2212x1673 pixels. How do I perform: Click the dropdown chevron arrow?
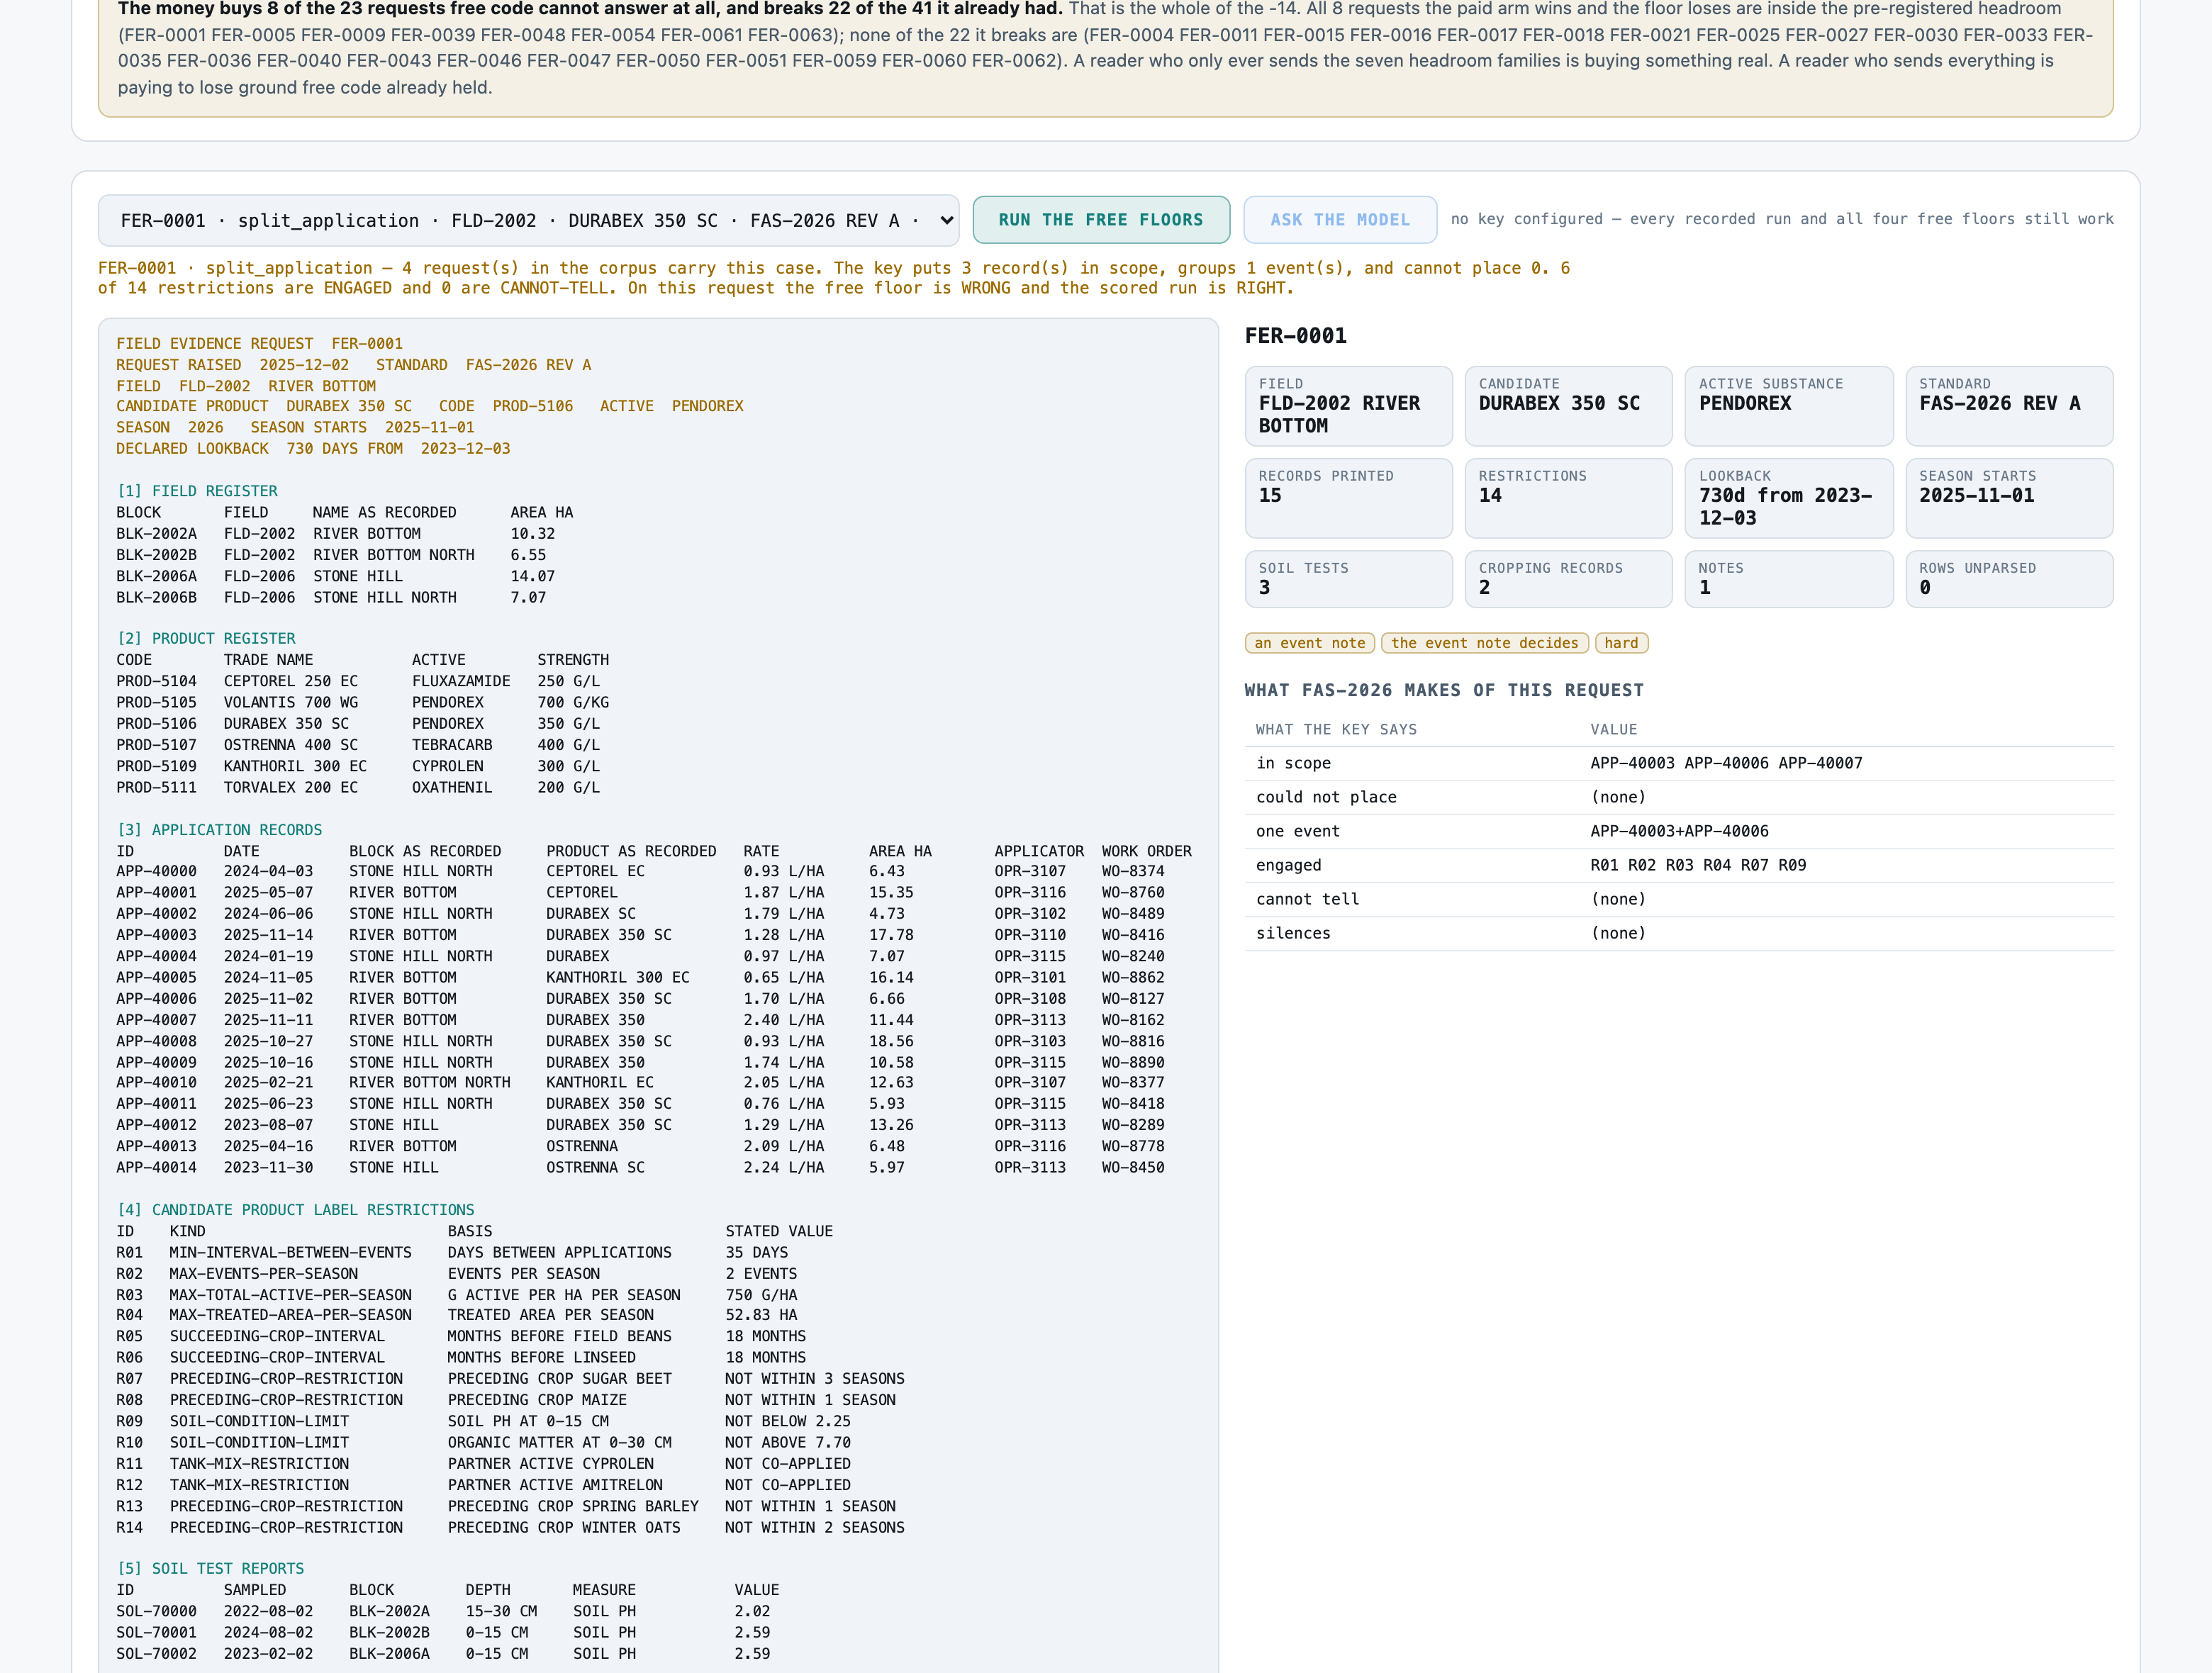[946, 220]
